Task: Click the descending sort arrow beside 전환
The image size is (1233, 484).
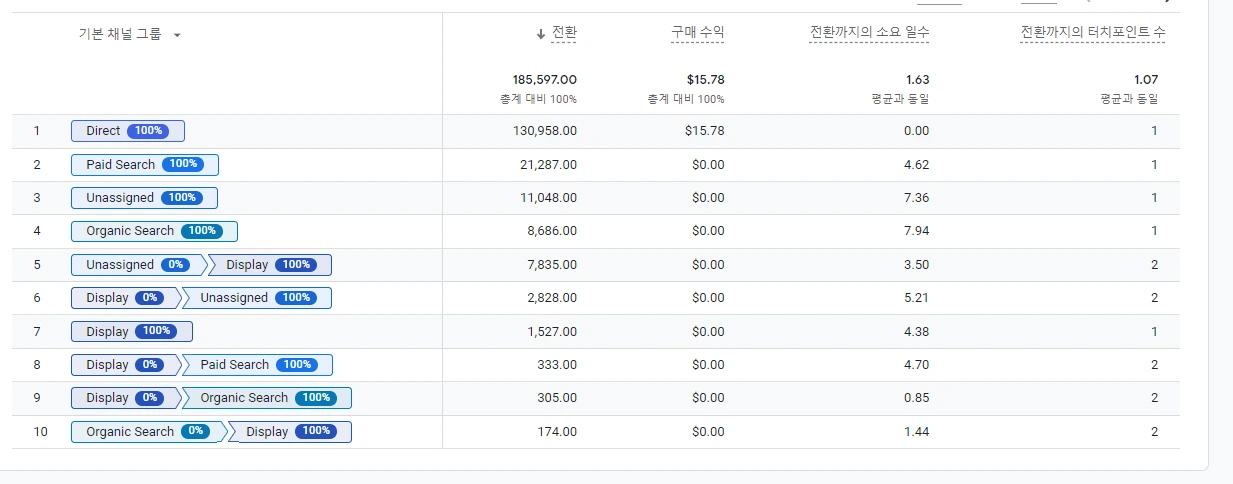Action: coord(541,34)
